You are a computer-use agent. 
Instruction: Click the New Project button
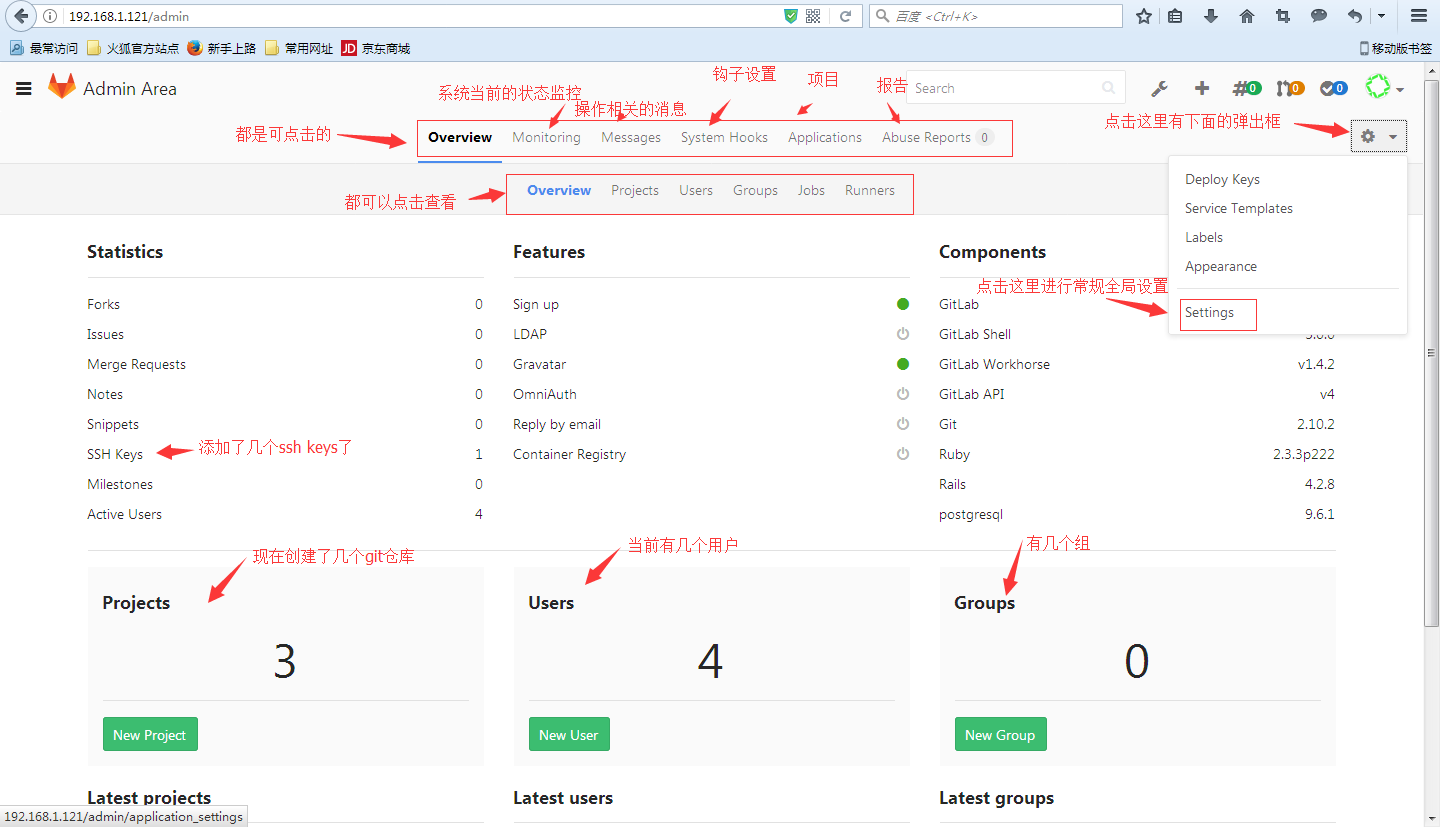(x=150, y=735)
